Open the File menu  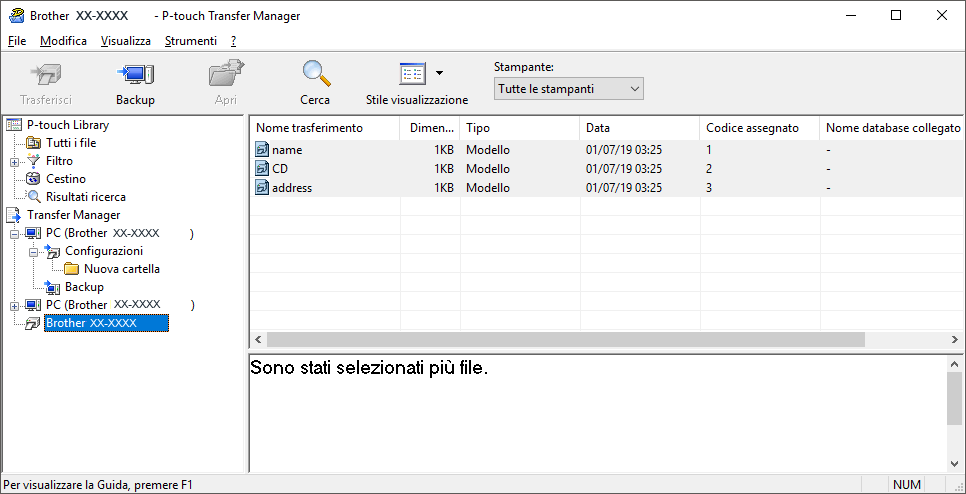pyautogui.click(x=17, y=41)
